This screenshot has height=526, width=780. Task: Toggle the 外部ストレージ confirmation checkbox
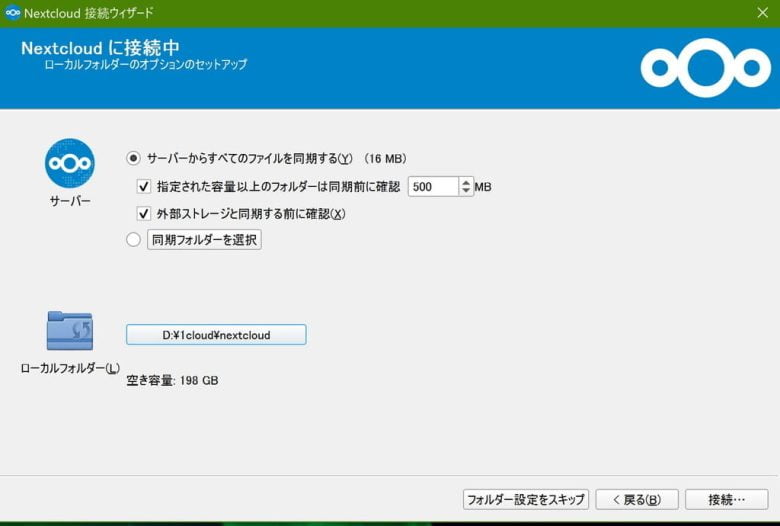point(143,213)
